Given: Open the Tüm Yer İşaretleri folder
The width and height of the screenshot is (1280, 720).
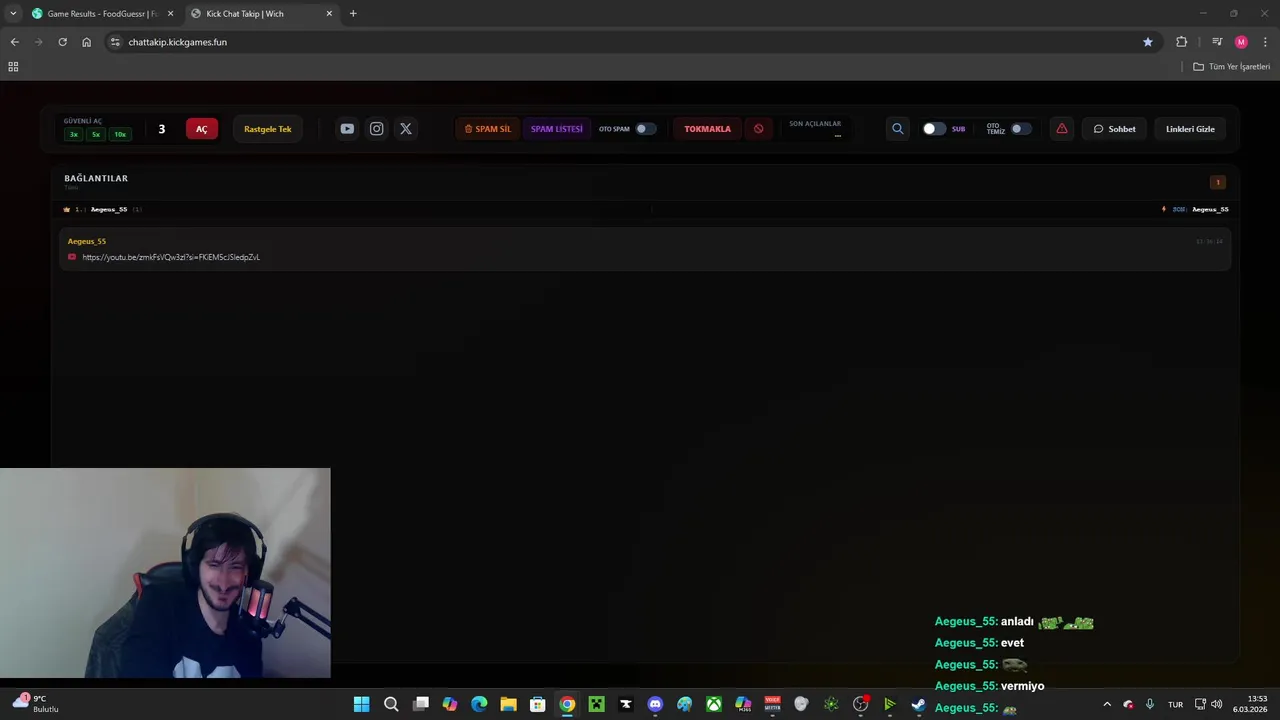Looking at the screenshot, I should 1231,67.
